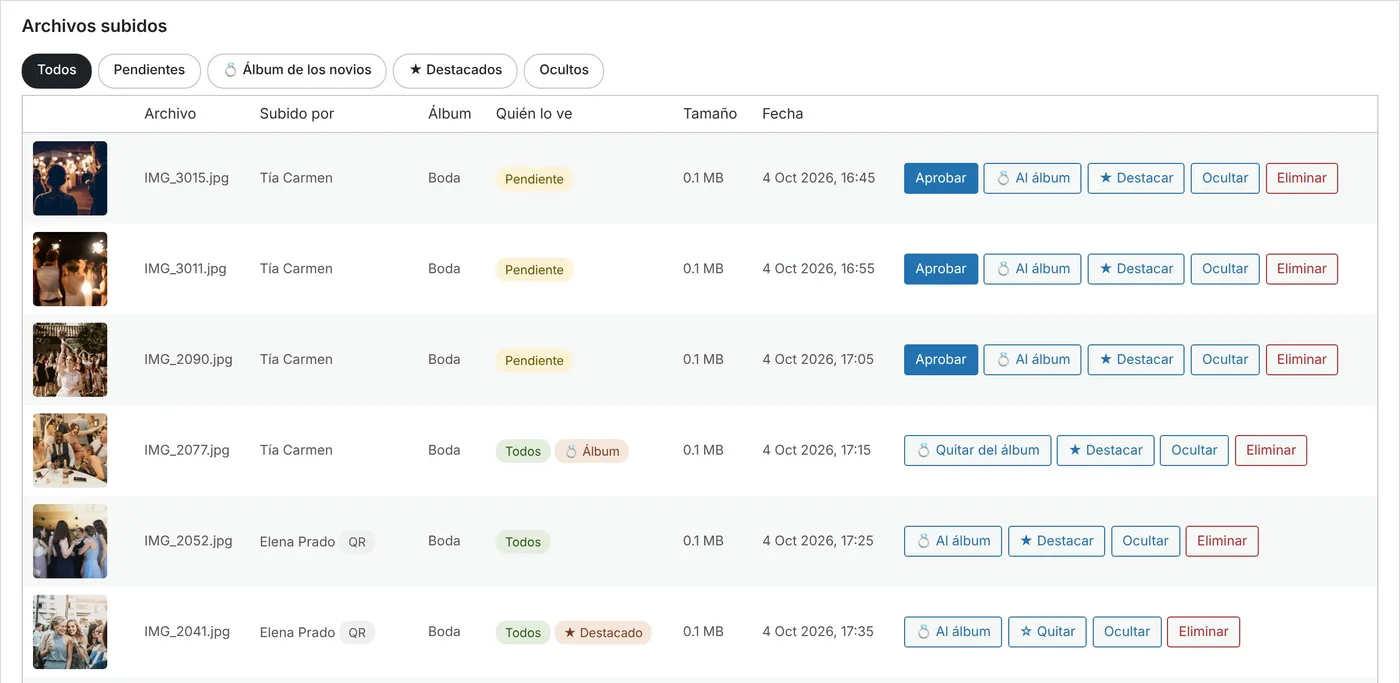This screenshot has width=1400, height=683.
Task: Open the Pendientes filter tab
Action: [149, 70]
